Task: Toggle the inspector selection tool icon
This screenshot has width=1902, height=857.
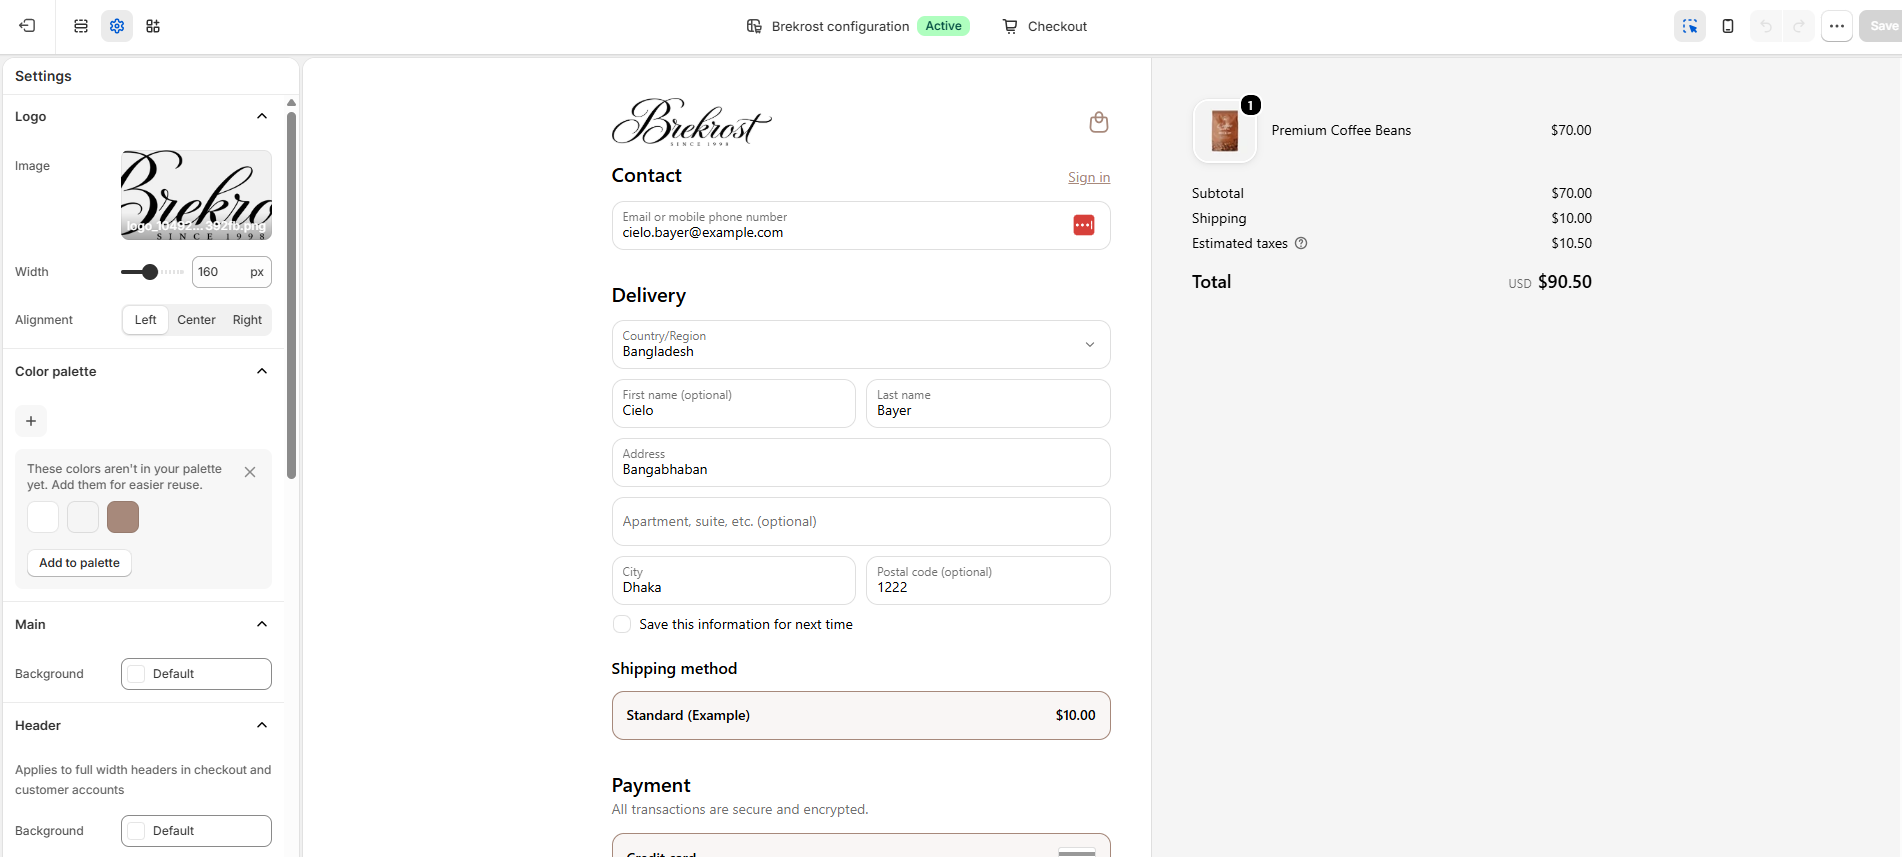Action: point(1690,26)
